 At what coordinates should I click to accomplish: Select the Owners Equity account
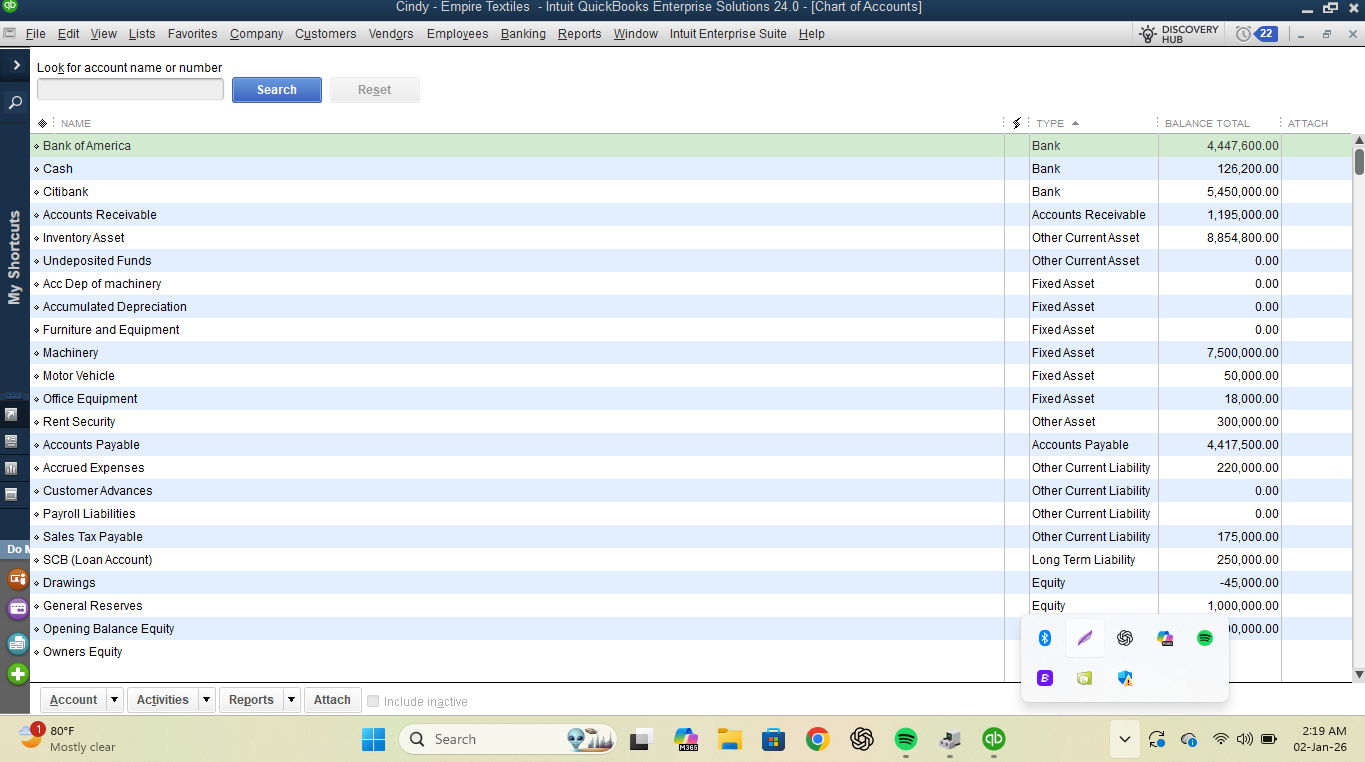tap(83, 652)
